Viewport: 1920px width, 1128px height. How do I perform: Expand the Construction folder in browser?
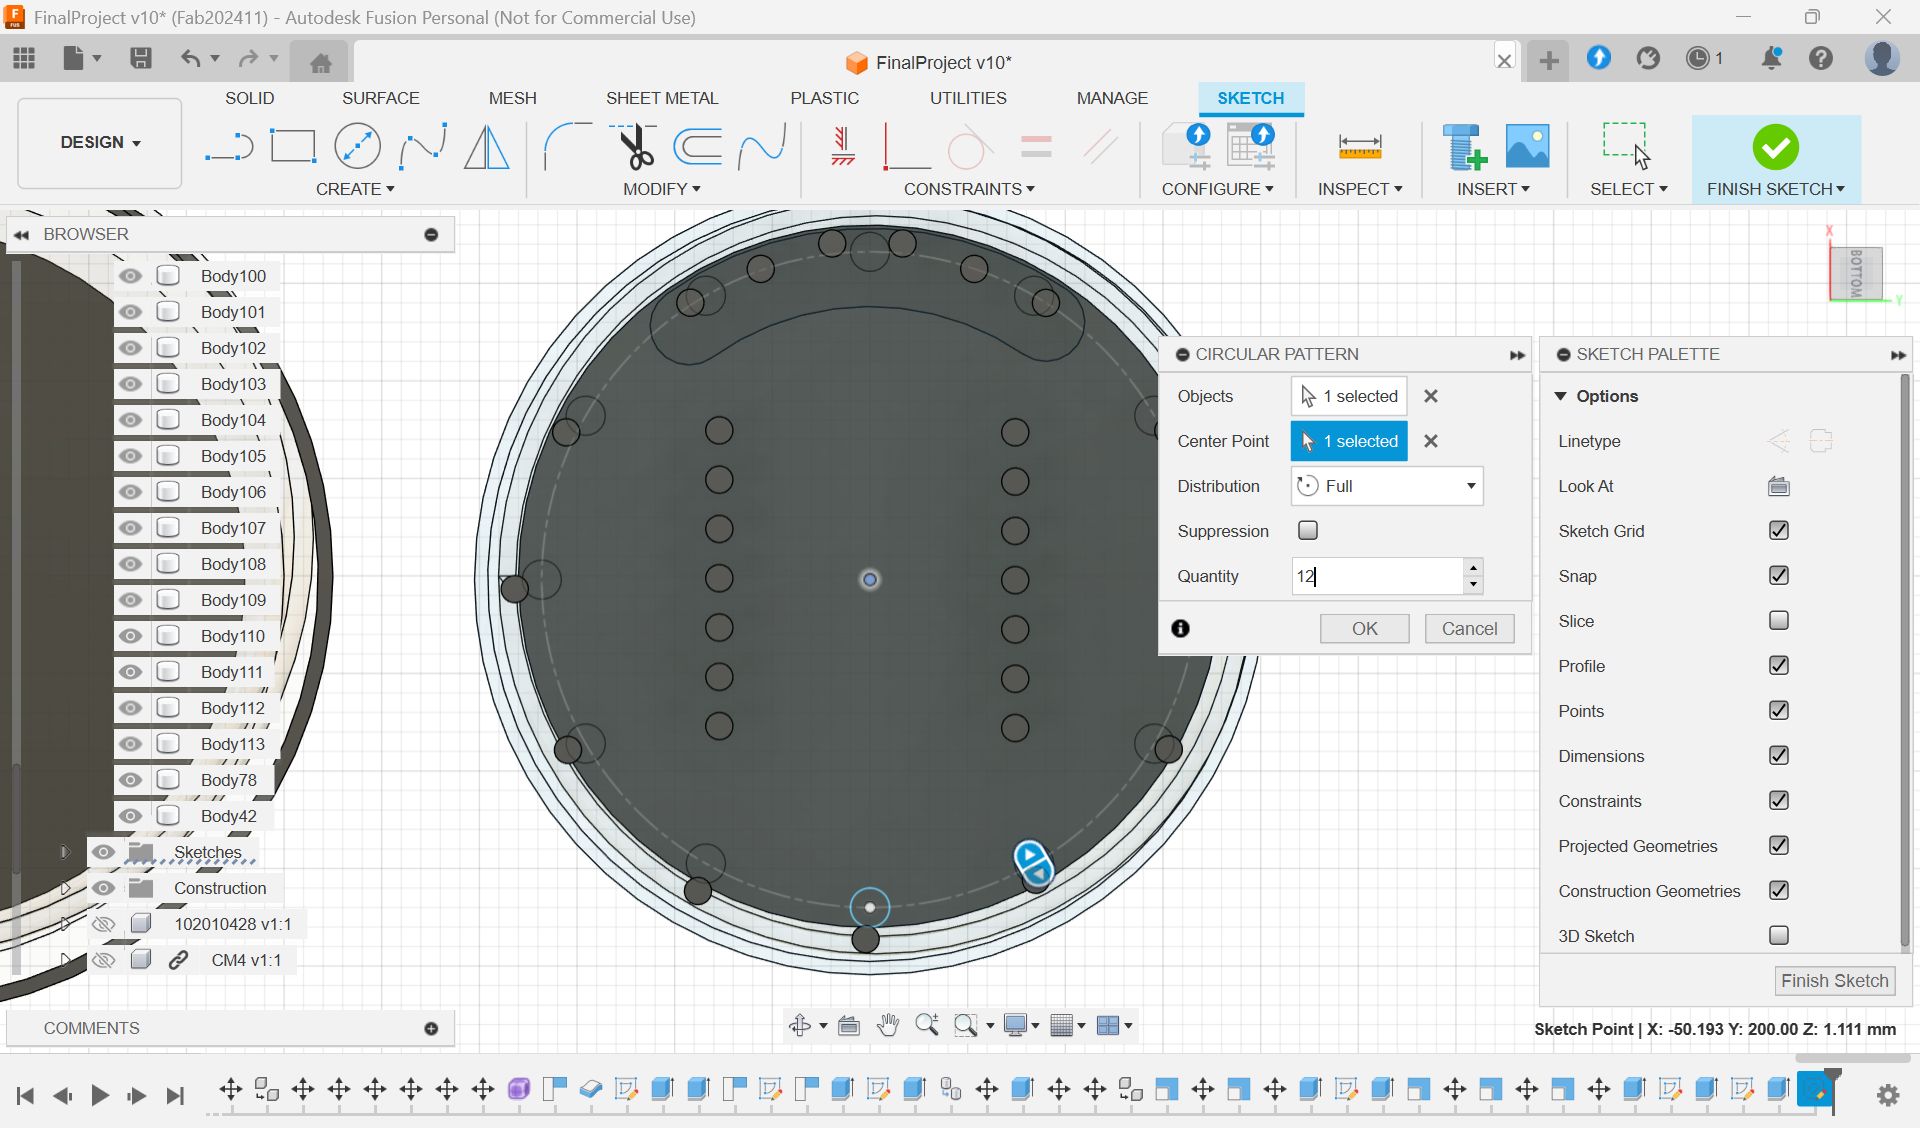point(65,888)
